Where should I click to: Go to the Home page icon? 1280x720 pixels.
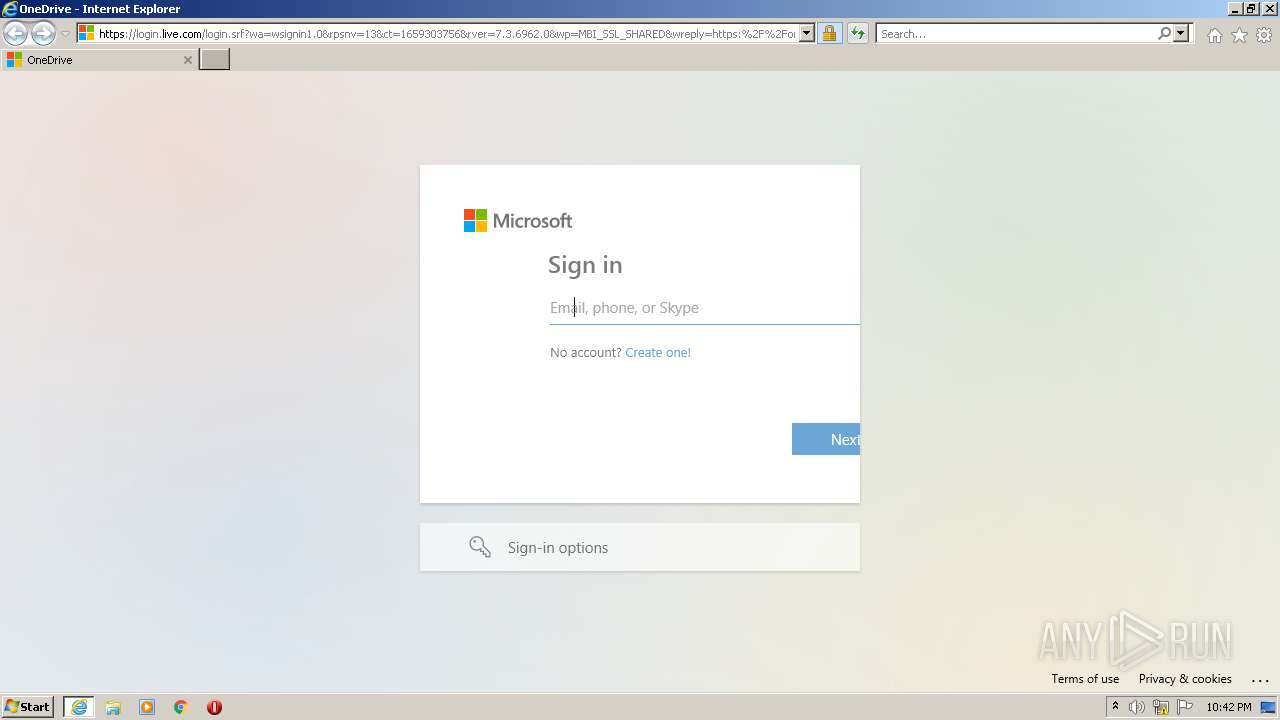pyautogui.click(x=1214, y=35)
